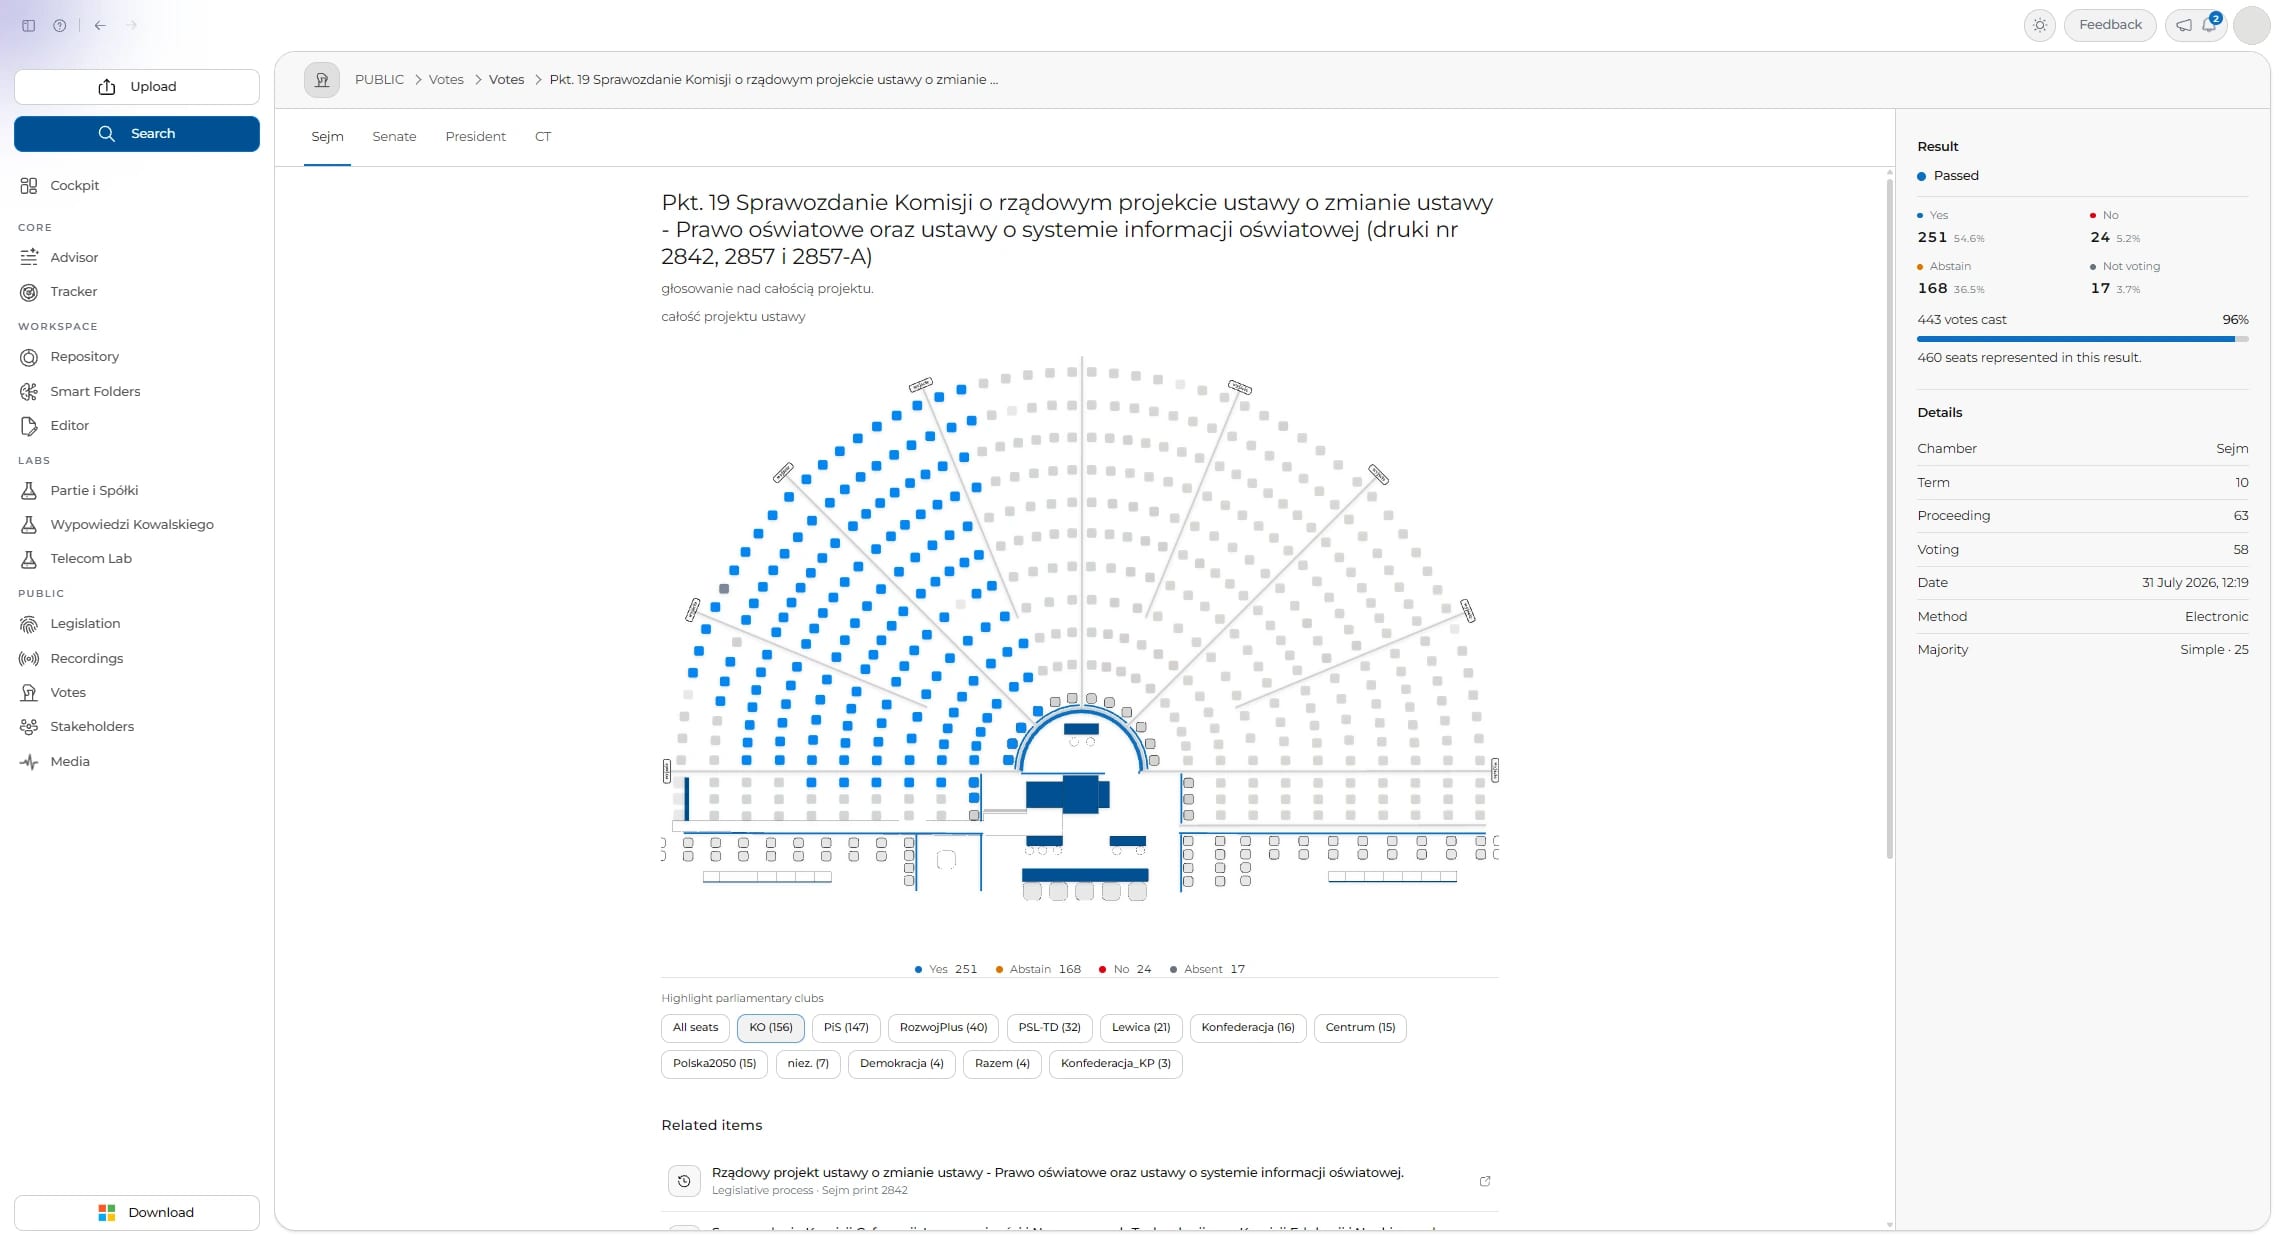Highlight the PSL-TD (32) club

[x=1049, y=1028]
